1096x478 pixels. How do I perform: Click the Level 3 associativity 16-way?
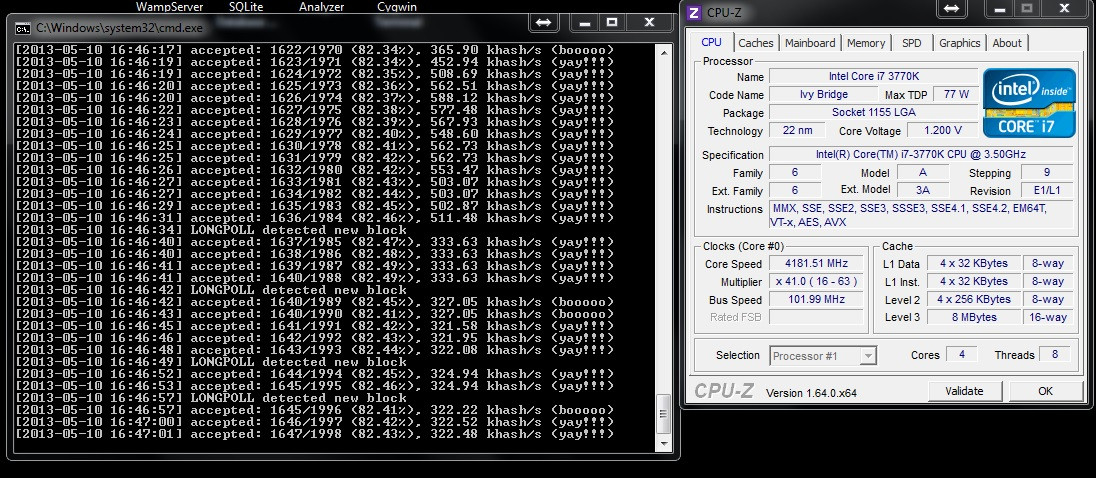coord(1048,317)
